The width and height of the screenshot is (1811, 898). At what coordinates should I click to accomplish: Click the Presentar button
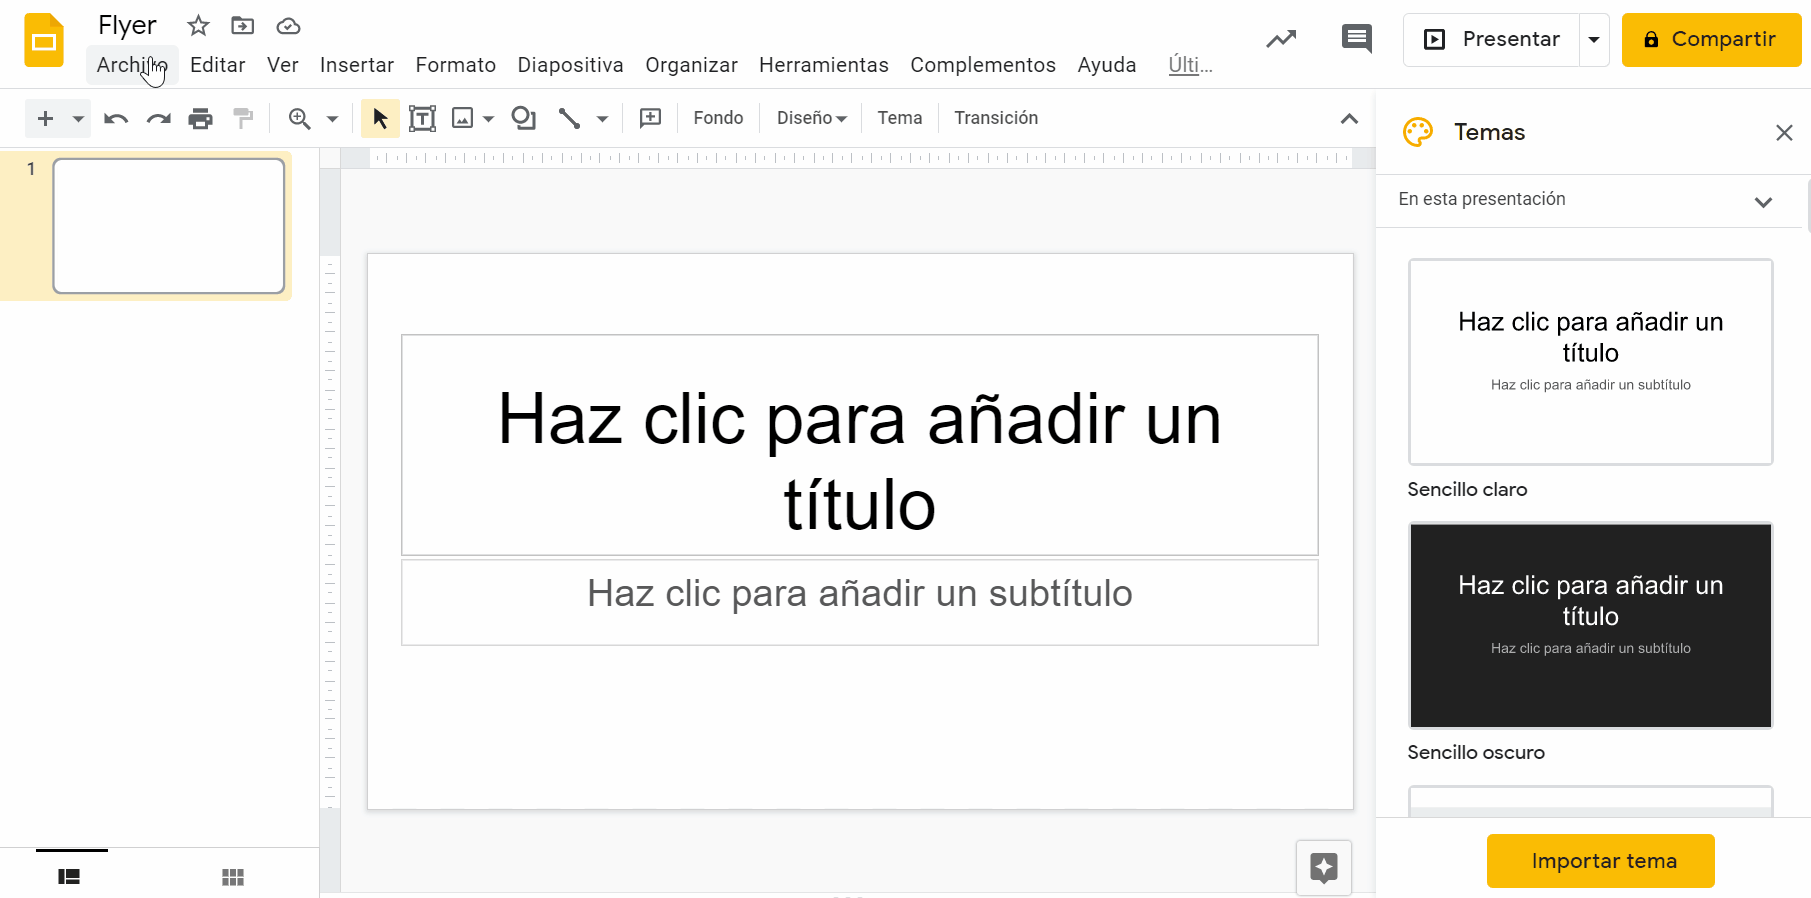pos(1492,40)
